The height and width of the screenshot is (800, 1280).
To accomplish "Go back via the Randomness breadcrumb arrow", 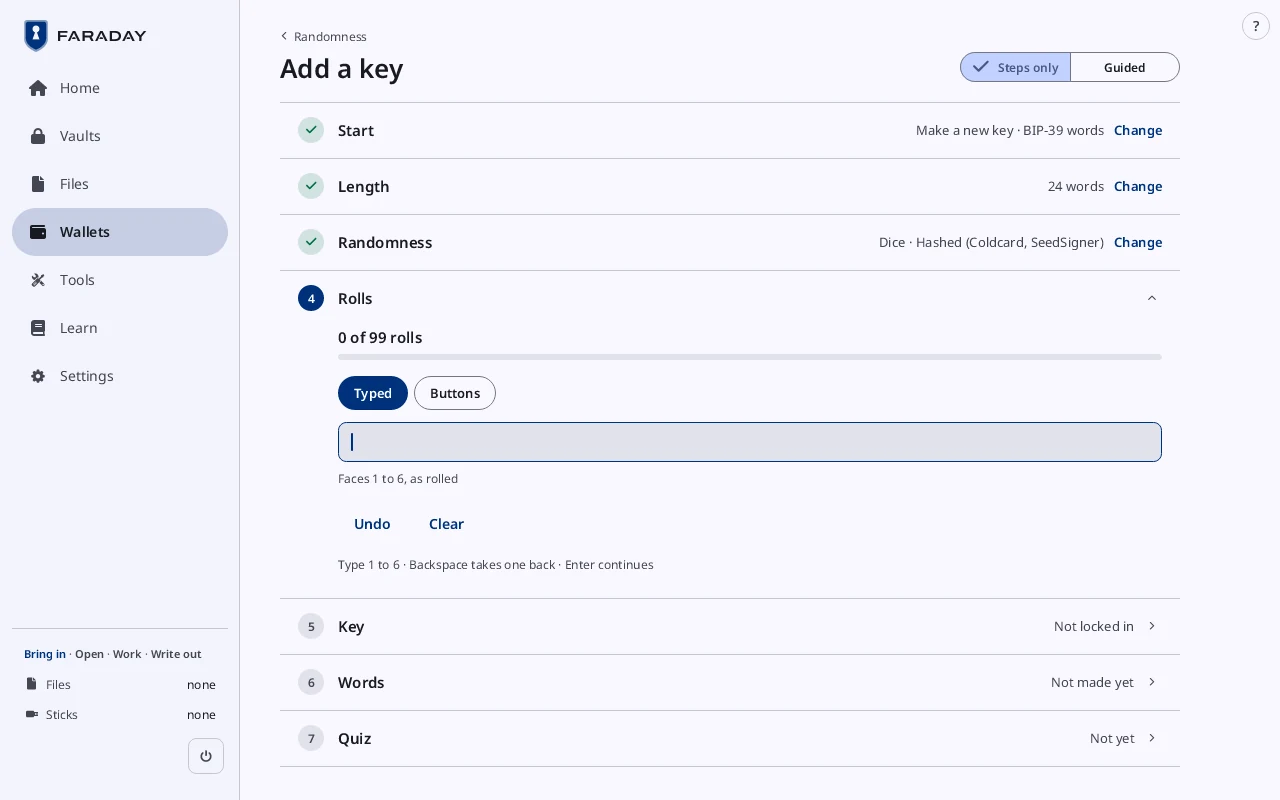I will 284,36.
